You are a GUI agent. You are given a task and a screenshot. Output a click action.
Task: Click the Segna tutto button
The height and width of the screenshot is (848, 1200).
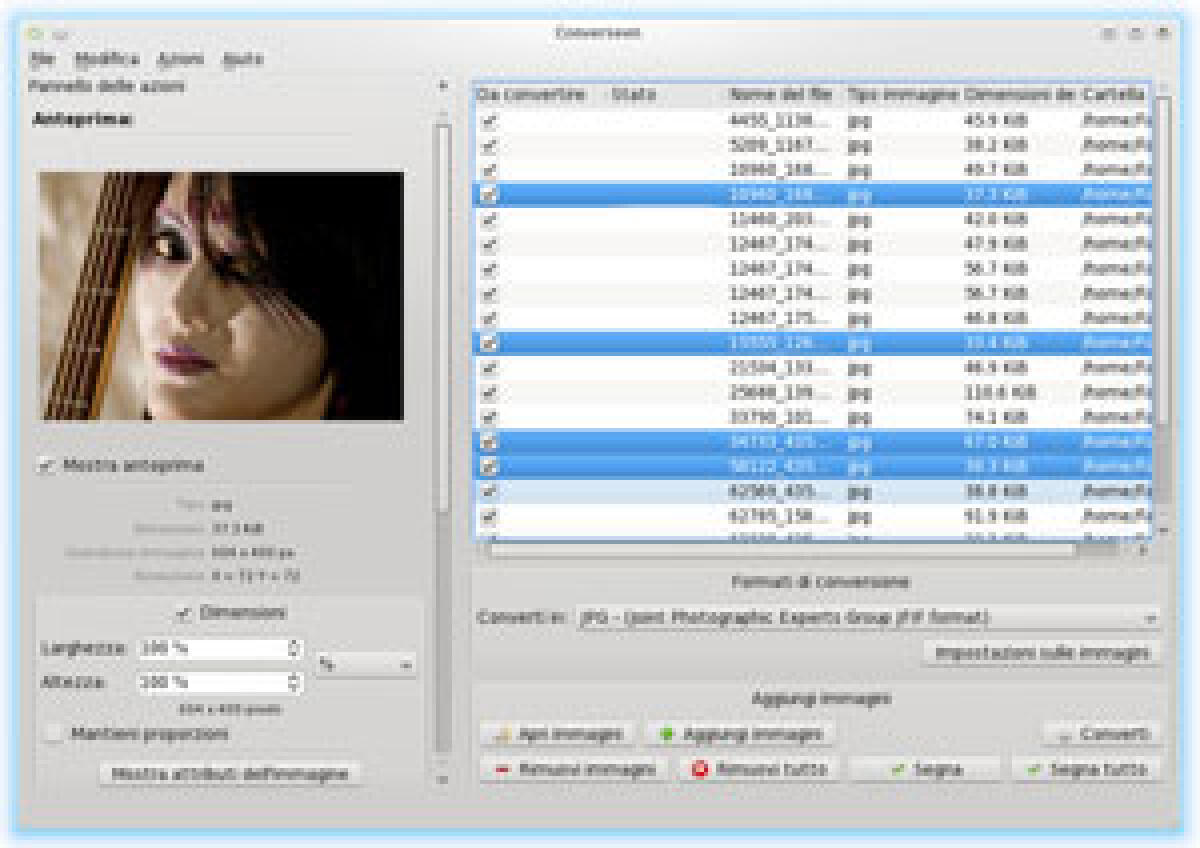1087,769
